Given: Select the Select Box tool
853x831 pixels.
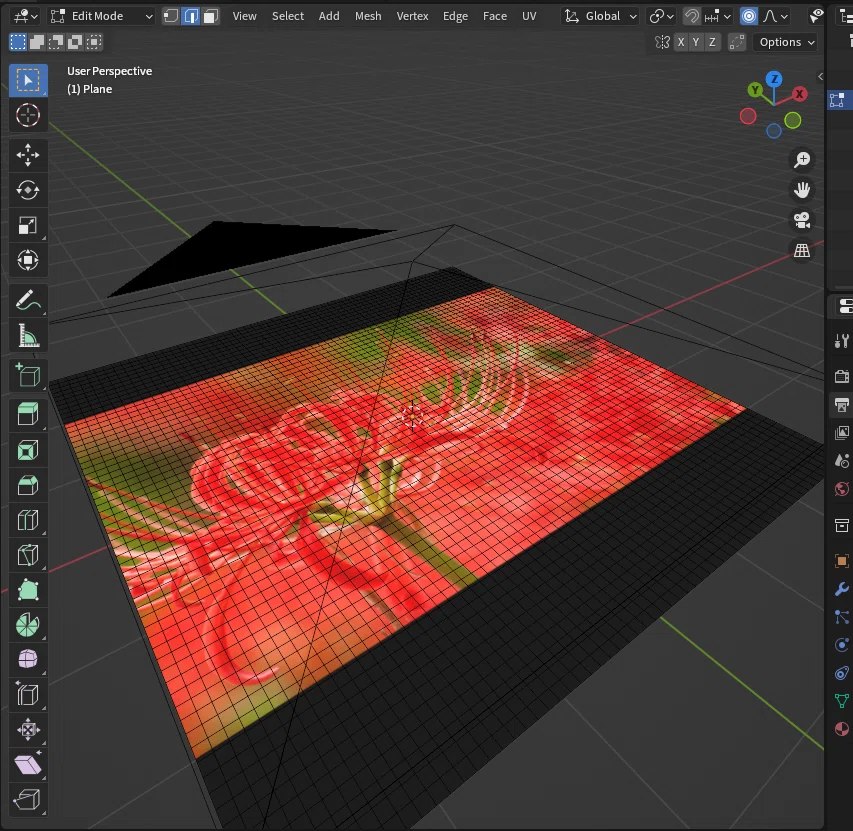Looking at the screenshot, I should pyautogui.click(x=28, y=80).
